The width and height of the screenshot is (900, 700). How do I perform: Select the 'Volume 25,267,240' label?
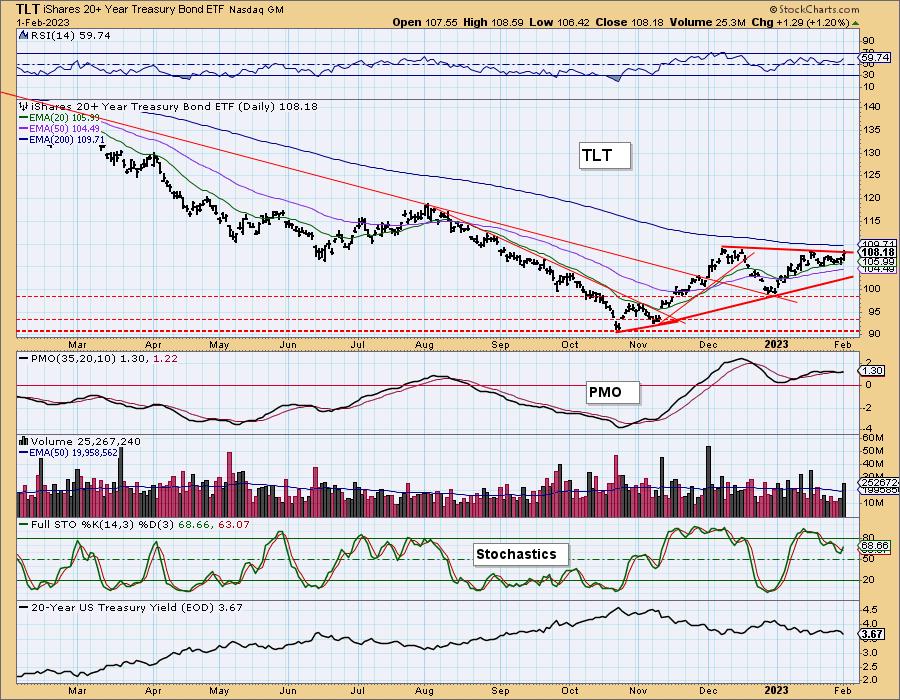(x=86, y=442)
